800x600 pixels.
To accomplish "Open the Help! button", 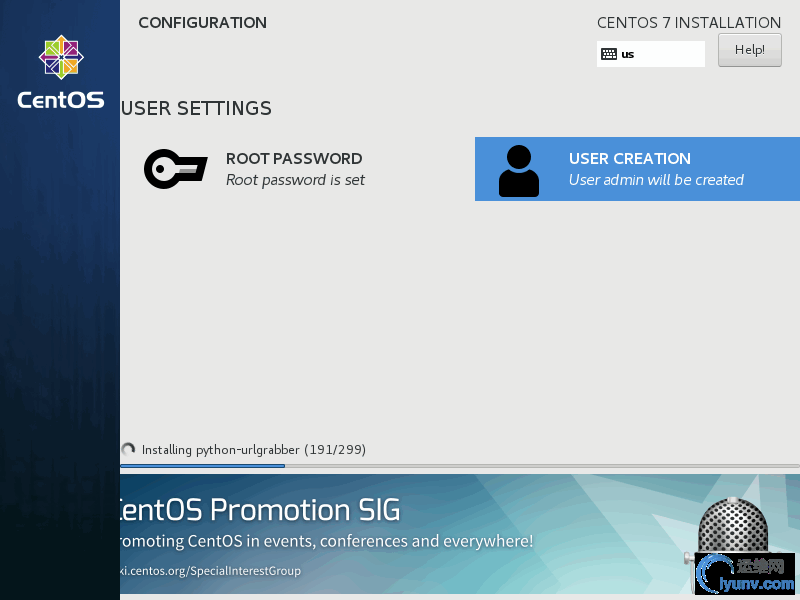I will [x=749, y=50].
